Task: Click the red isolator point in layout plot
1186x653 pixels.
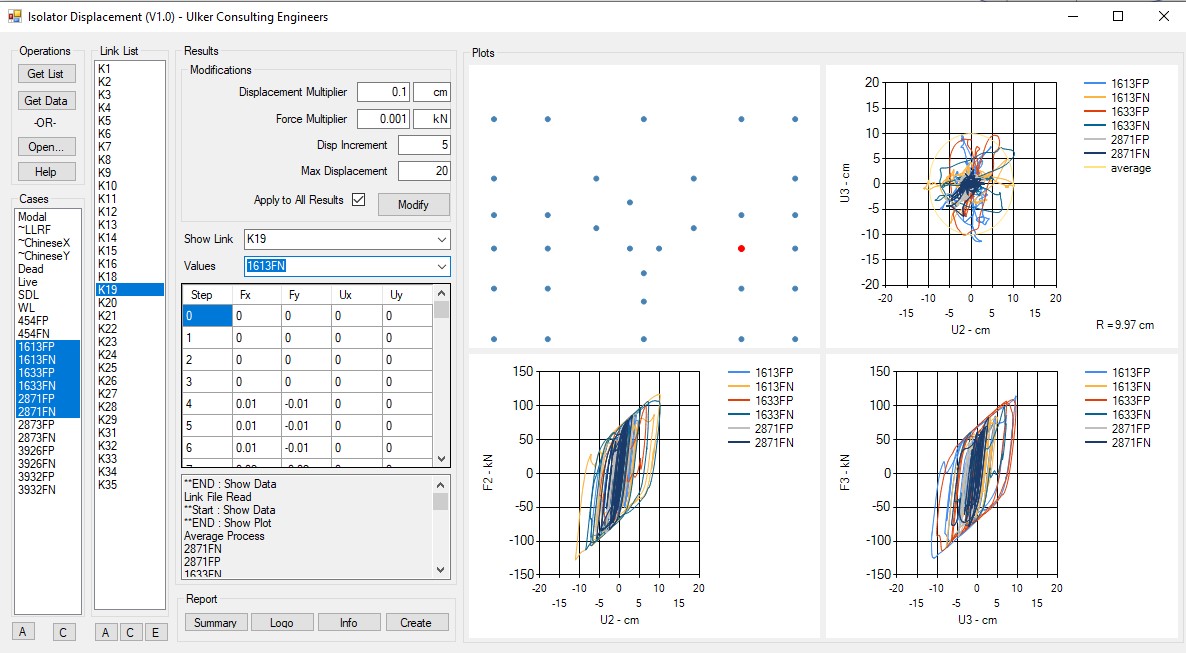Action: (x=741, y=248)
